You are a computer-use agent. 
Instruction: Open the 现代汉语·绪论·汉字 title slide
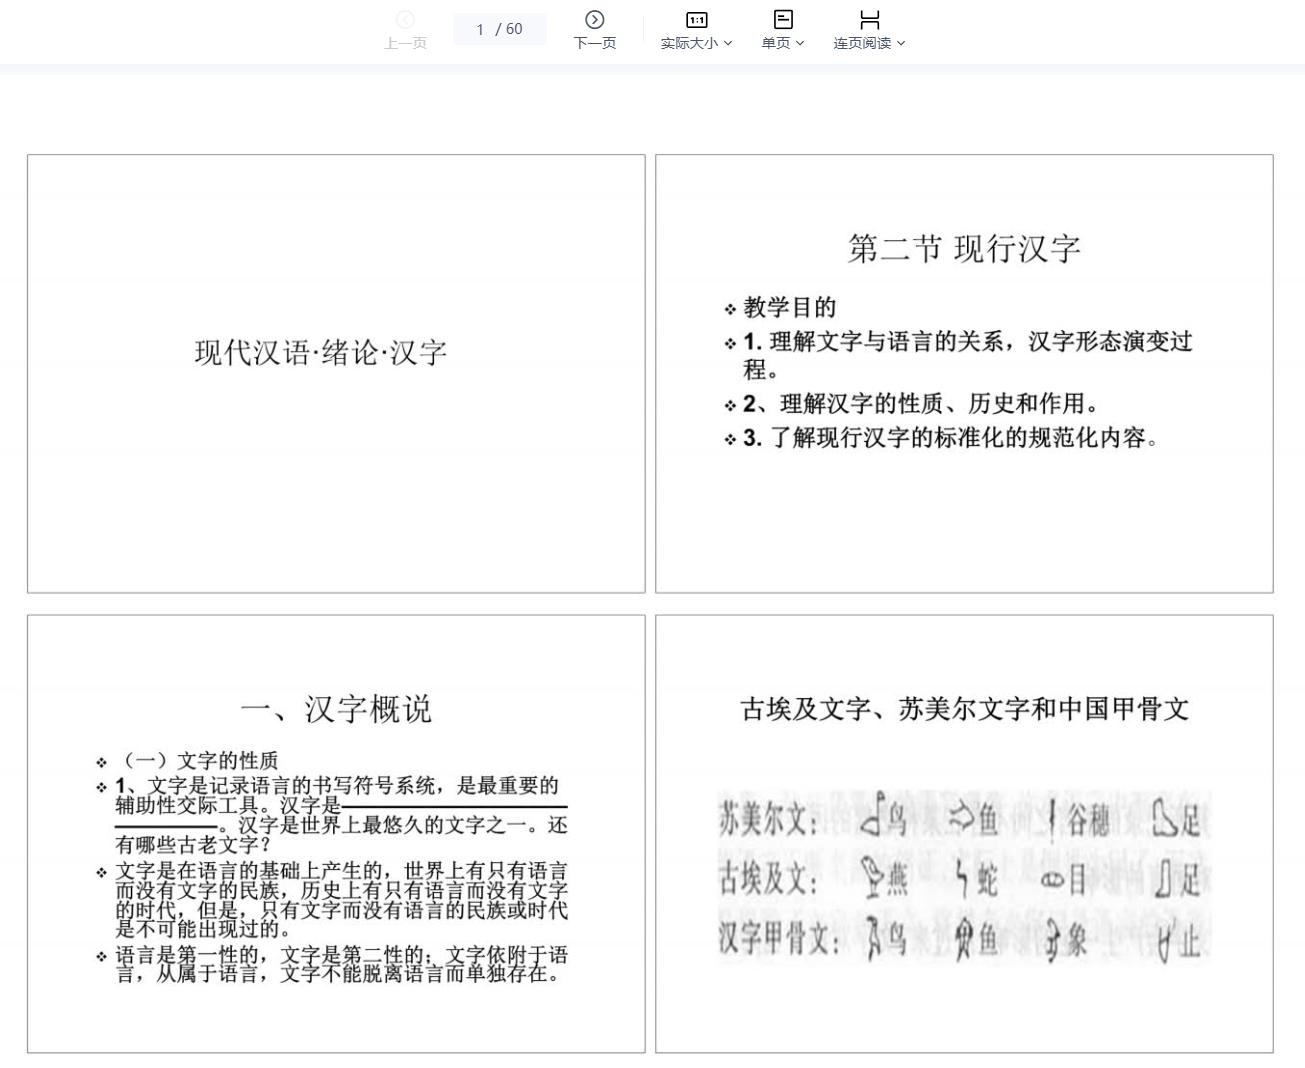pos(336,373)
